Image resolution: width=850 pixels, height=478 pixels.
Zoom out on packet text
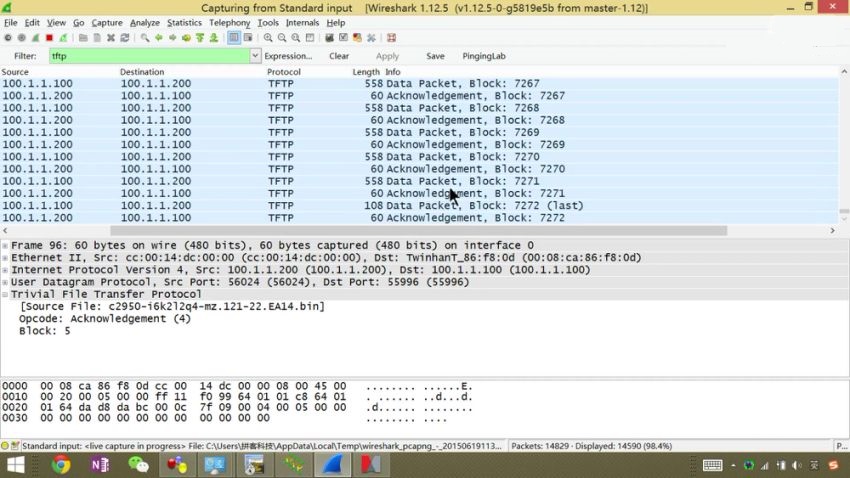282,38
